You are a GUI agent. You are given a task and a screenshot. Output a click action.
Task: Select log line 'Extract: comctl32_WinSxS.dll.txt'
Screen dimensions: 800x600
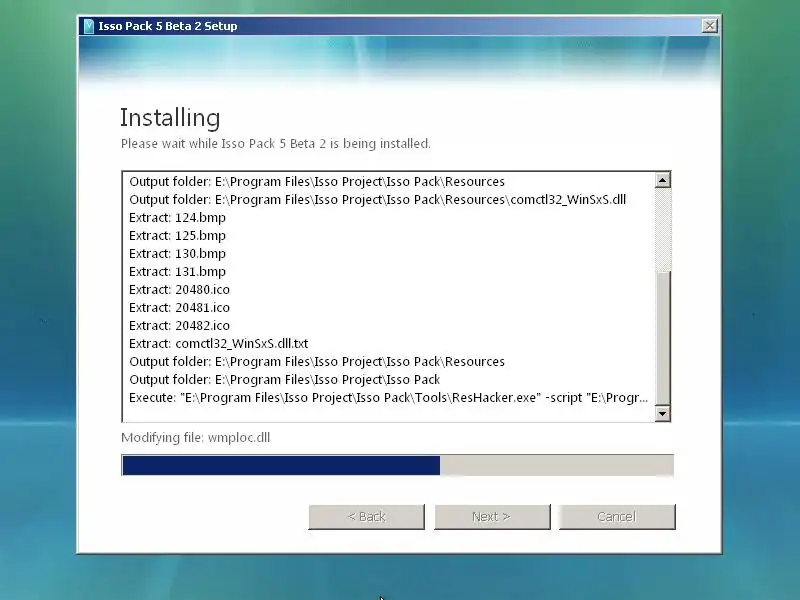pyautogui.click(x=218, y=344)
